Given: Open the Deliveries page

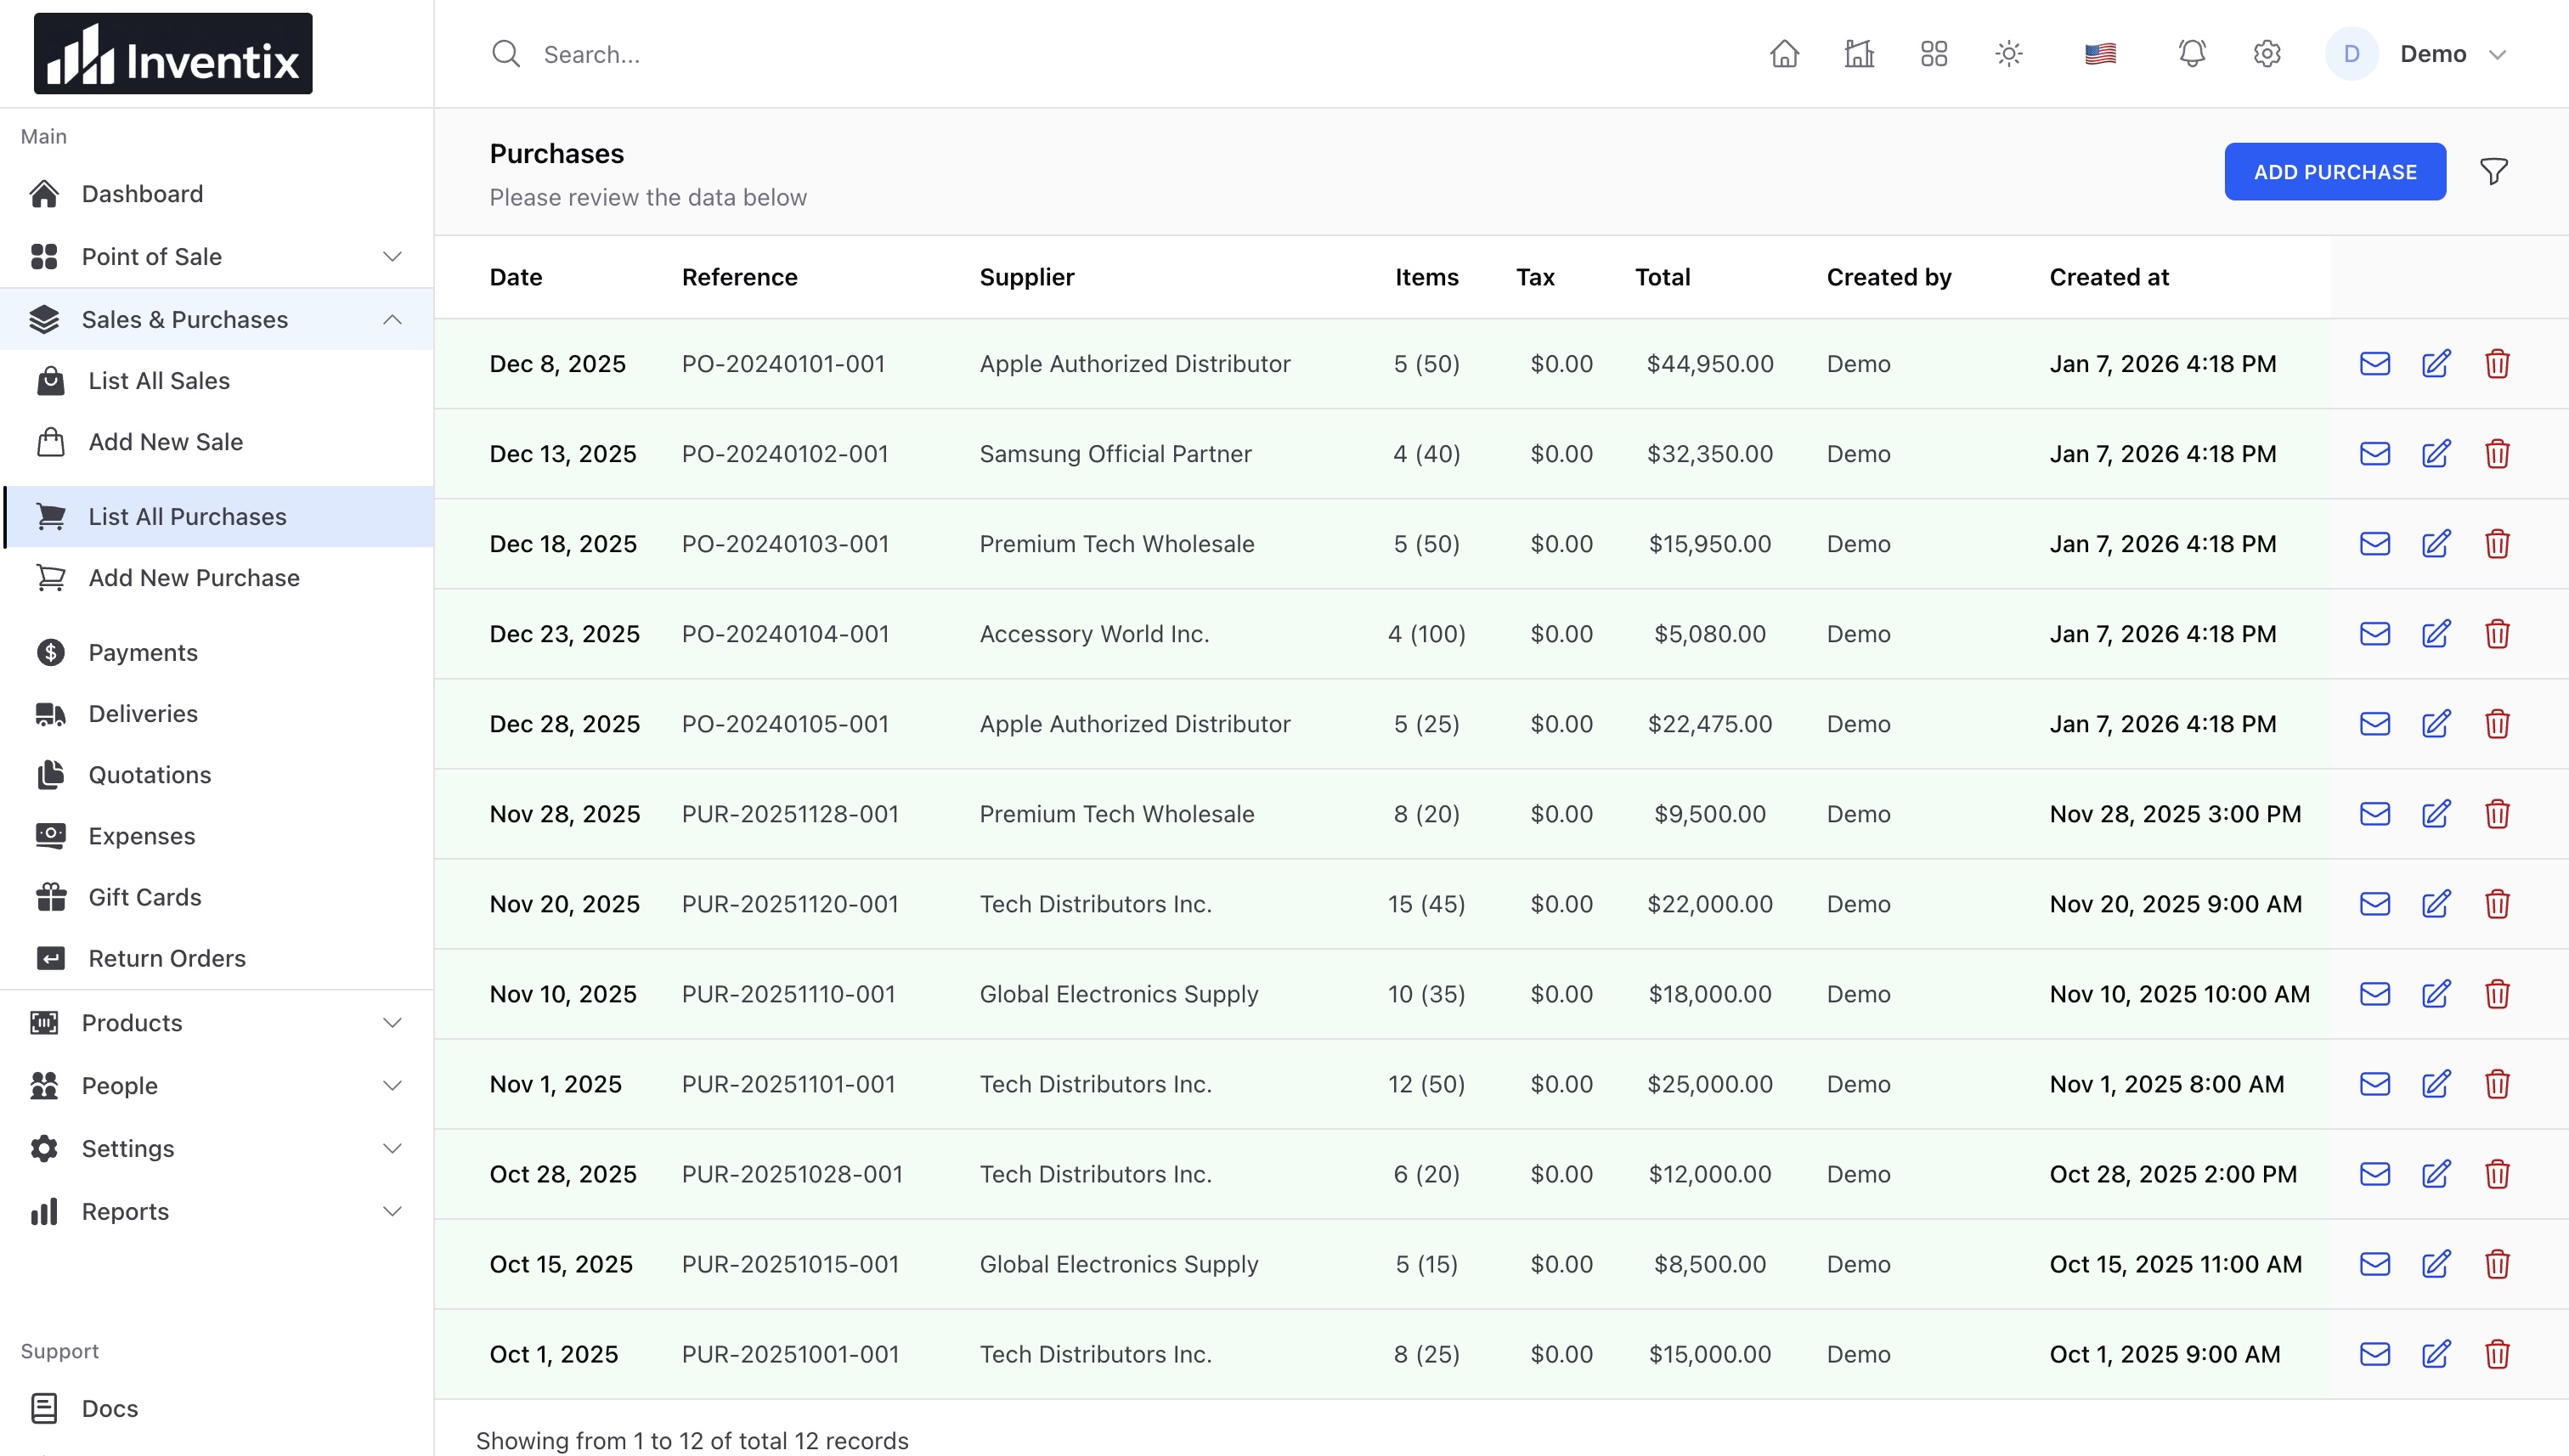Looking at the screenshot, I should pos(216,714).
